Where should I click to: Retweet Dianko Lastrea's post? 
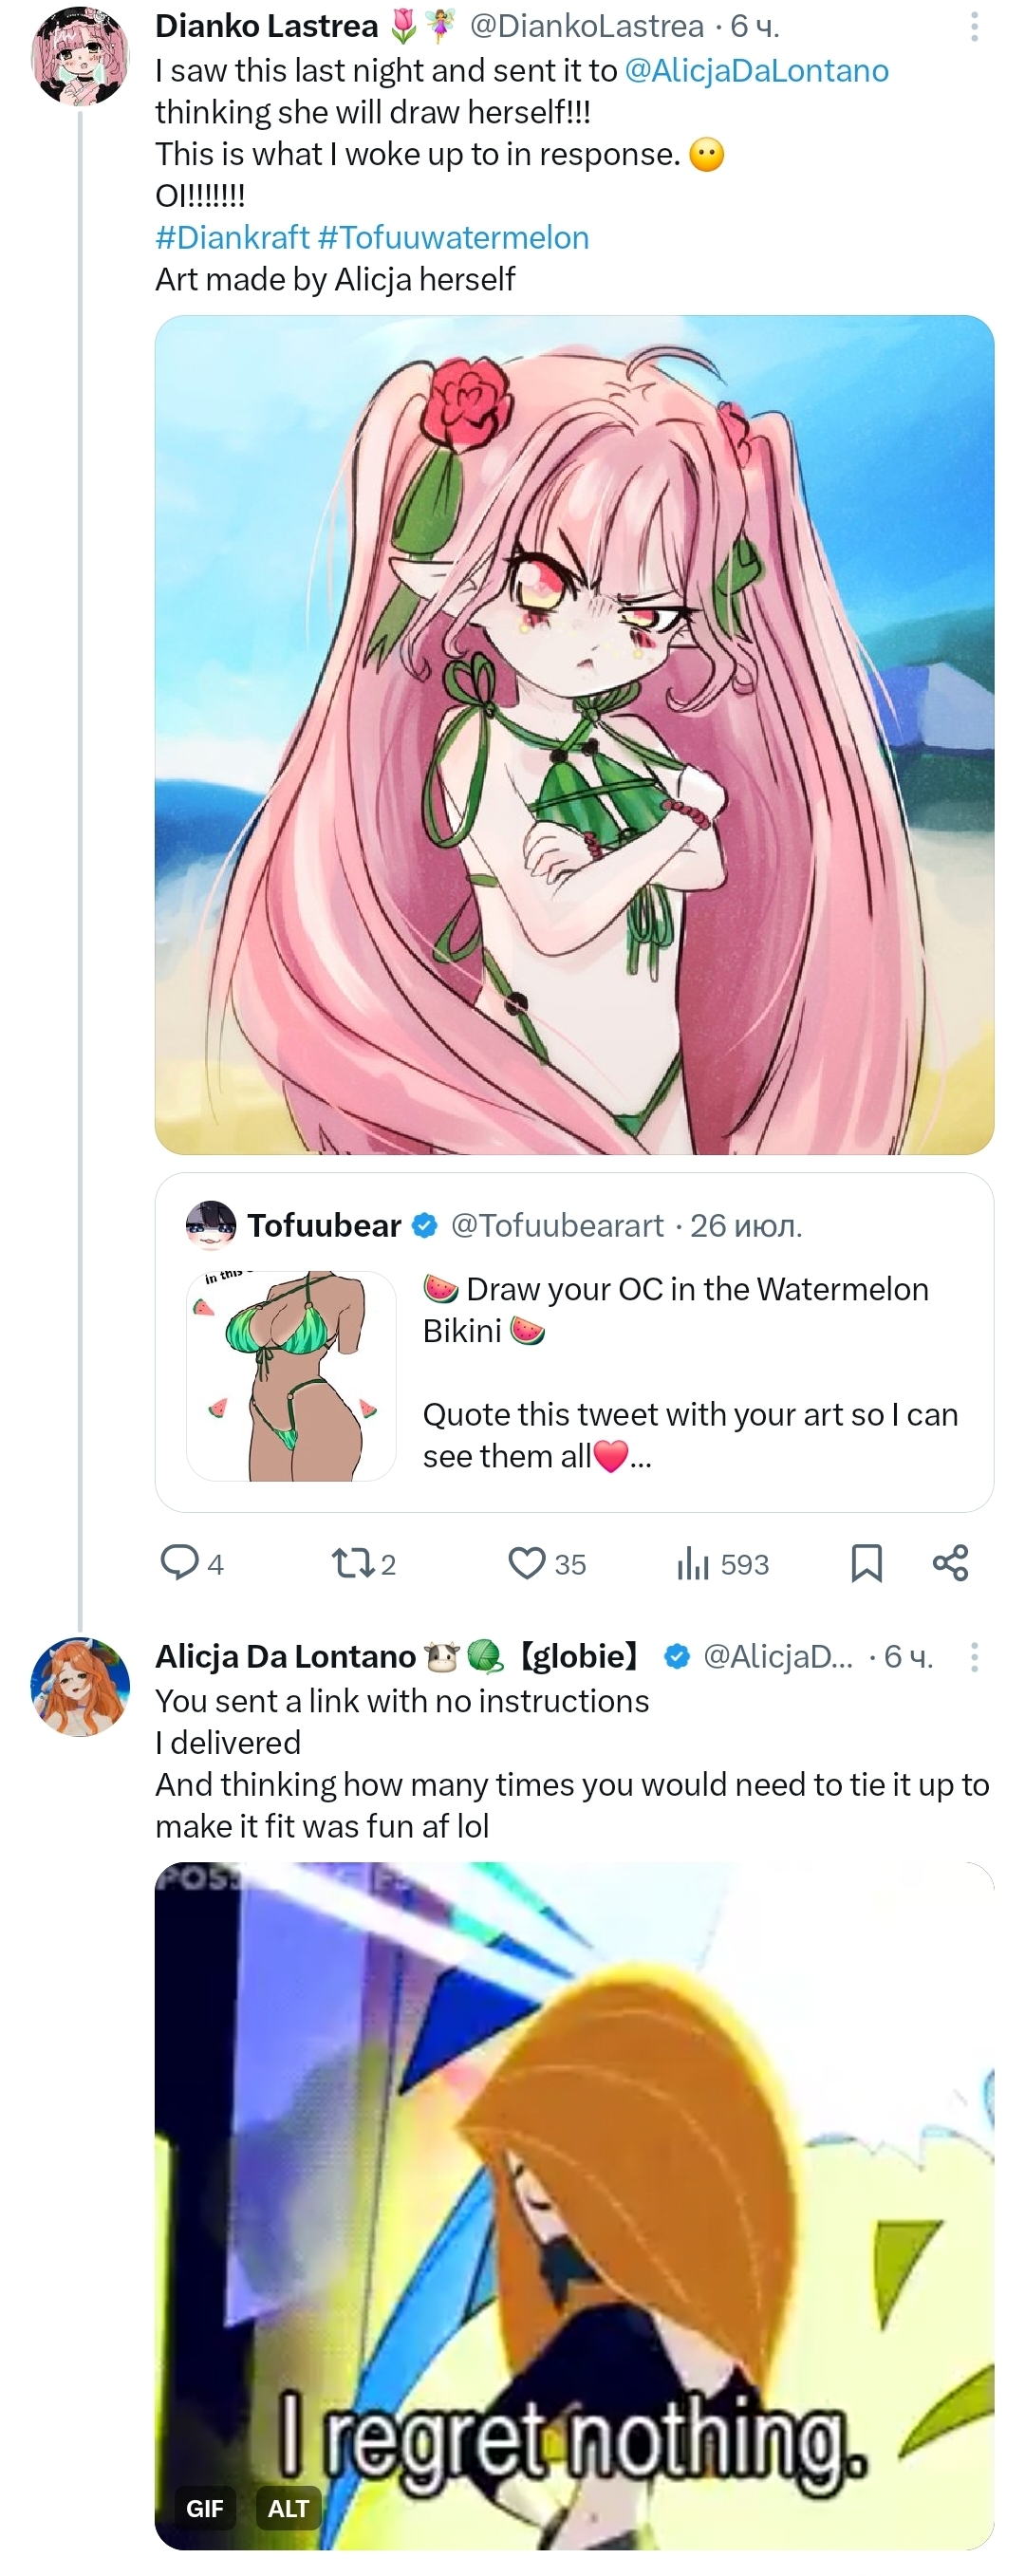(351, 1563)
